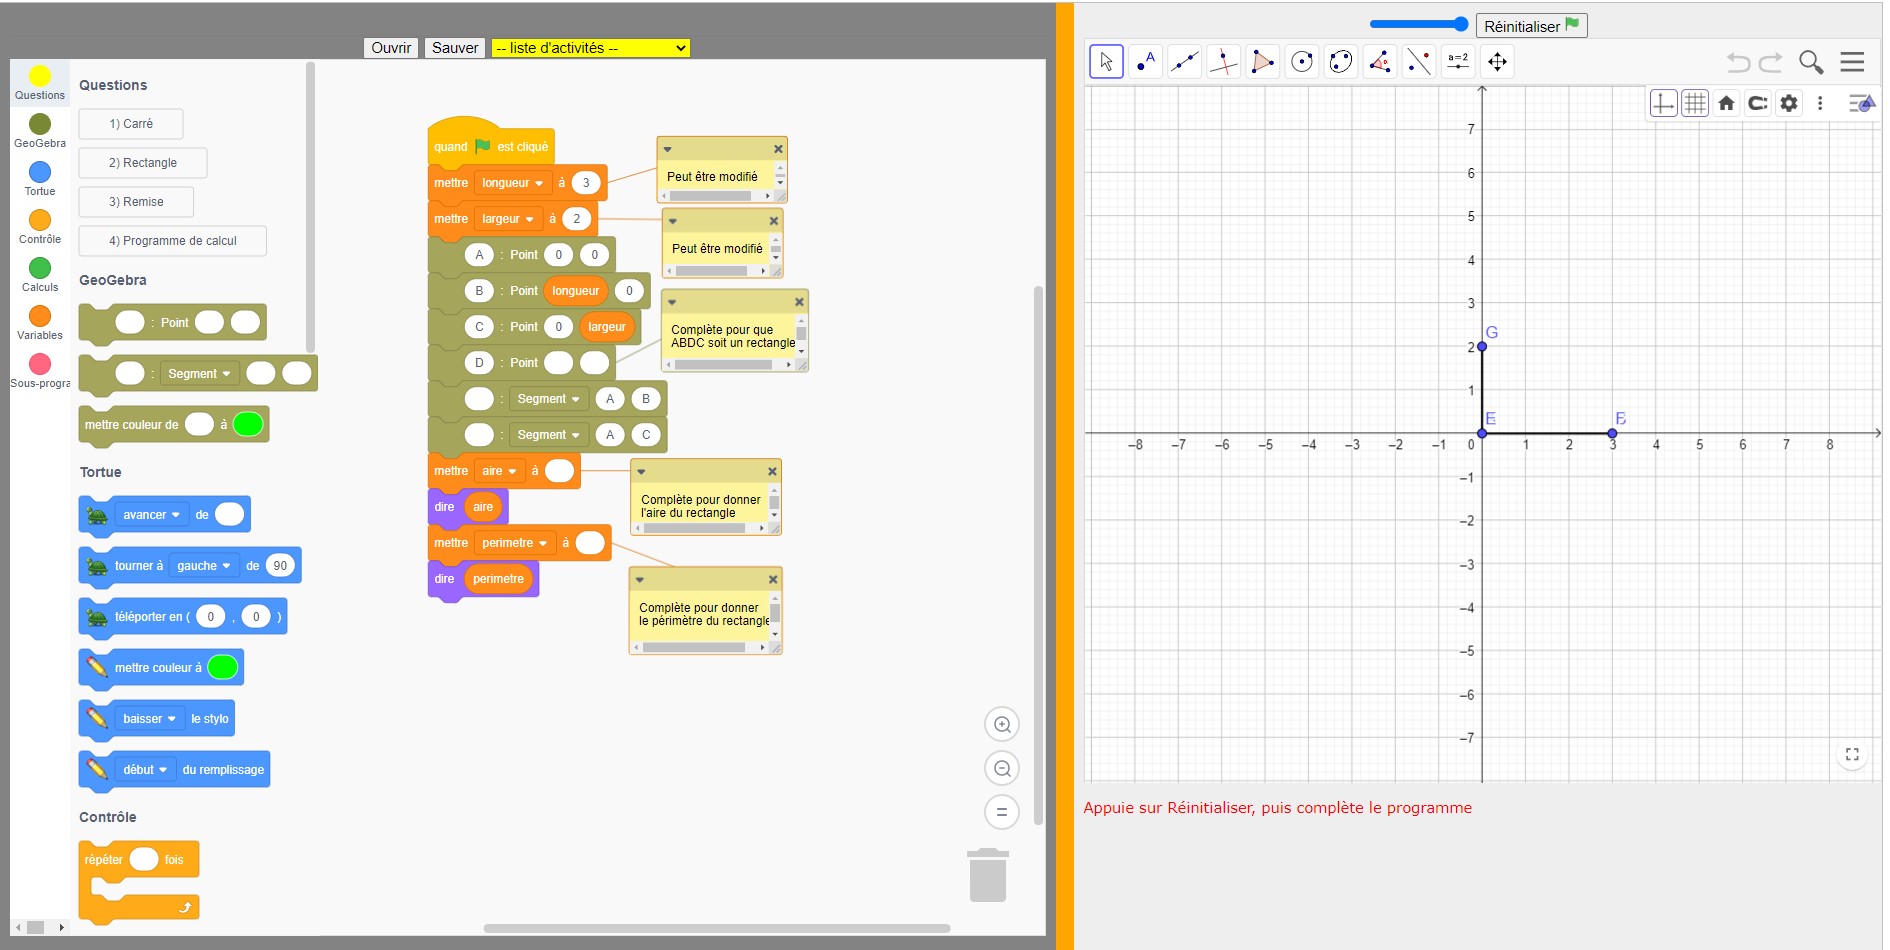Redo the GeoGebra action
The width and height of the screenshot is (1890, 950).
point(1771,62)
